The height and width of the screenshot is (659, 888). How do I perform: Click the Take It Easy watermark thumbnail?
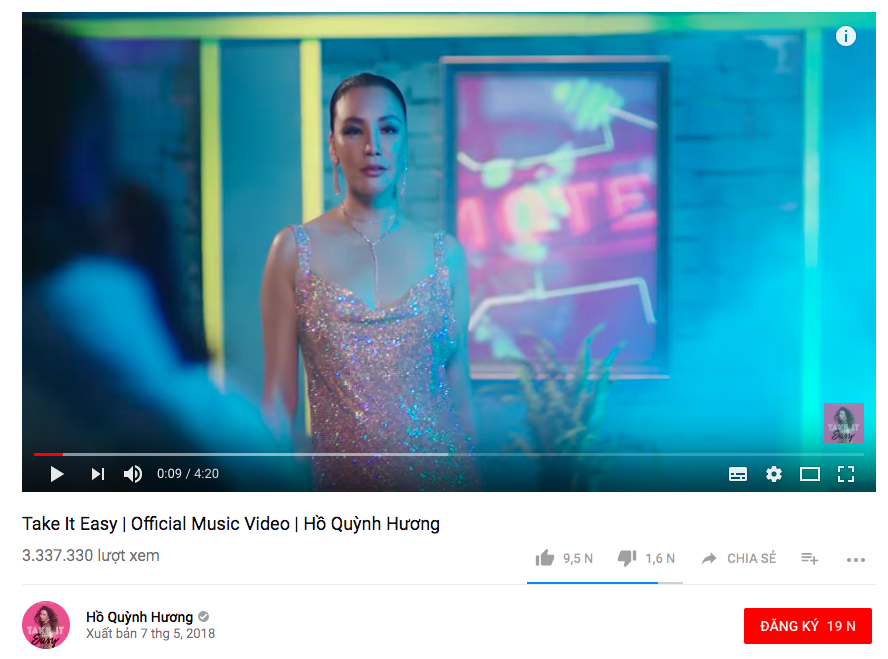[844, 423]
